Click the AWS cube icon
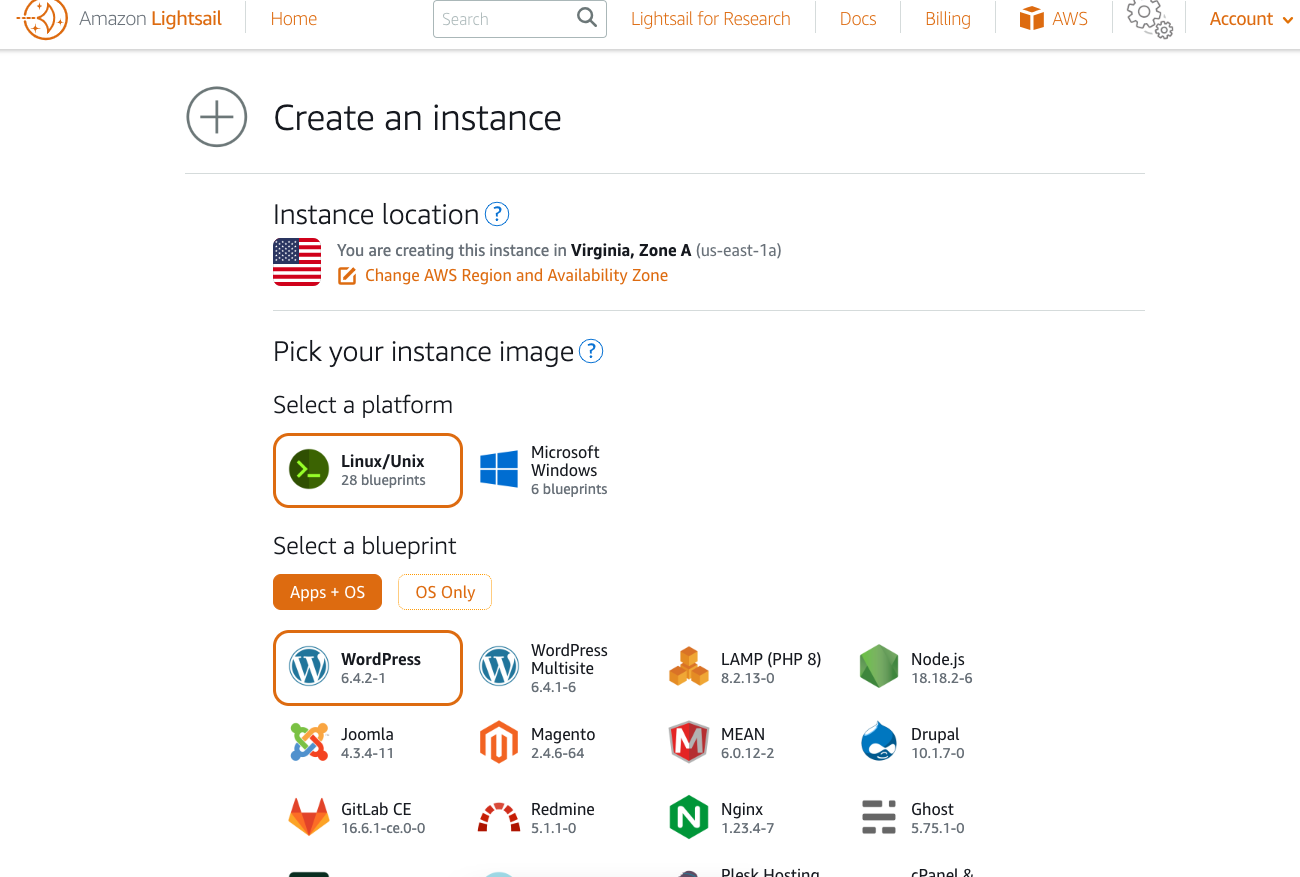 (x=1032, y=19)
